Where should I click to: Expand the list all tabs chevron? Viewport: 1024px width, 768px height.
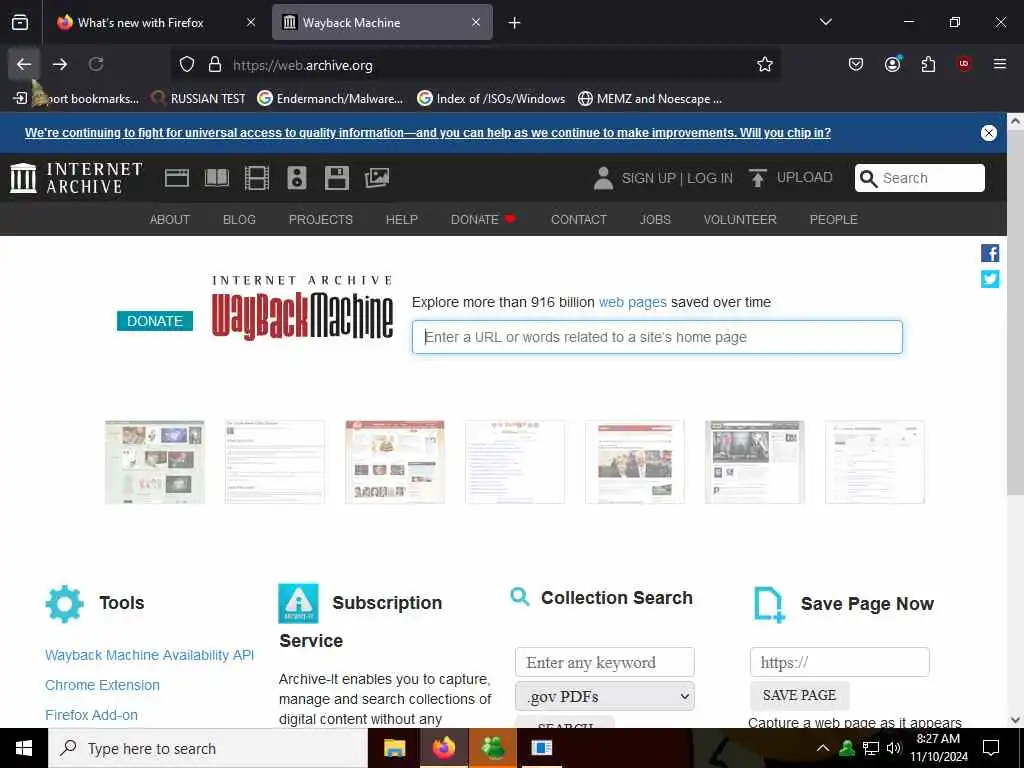825,22
